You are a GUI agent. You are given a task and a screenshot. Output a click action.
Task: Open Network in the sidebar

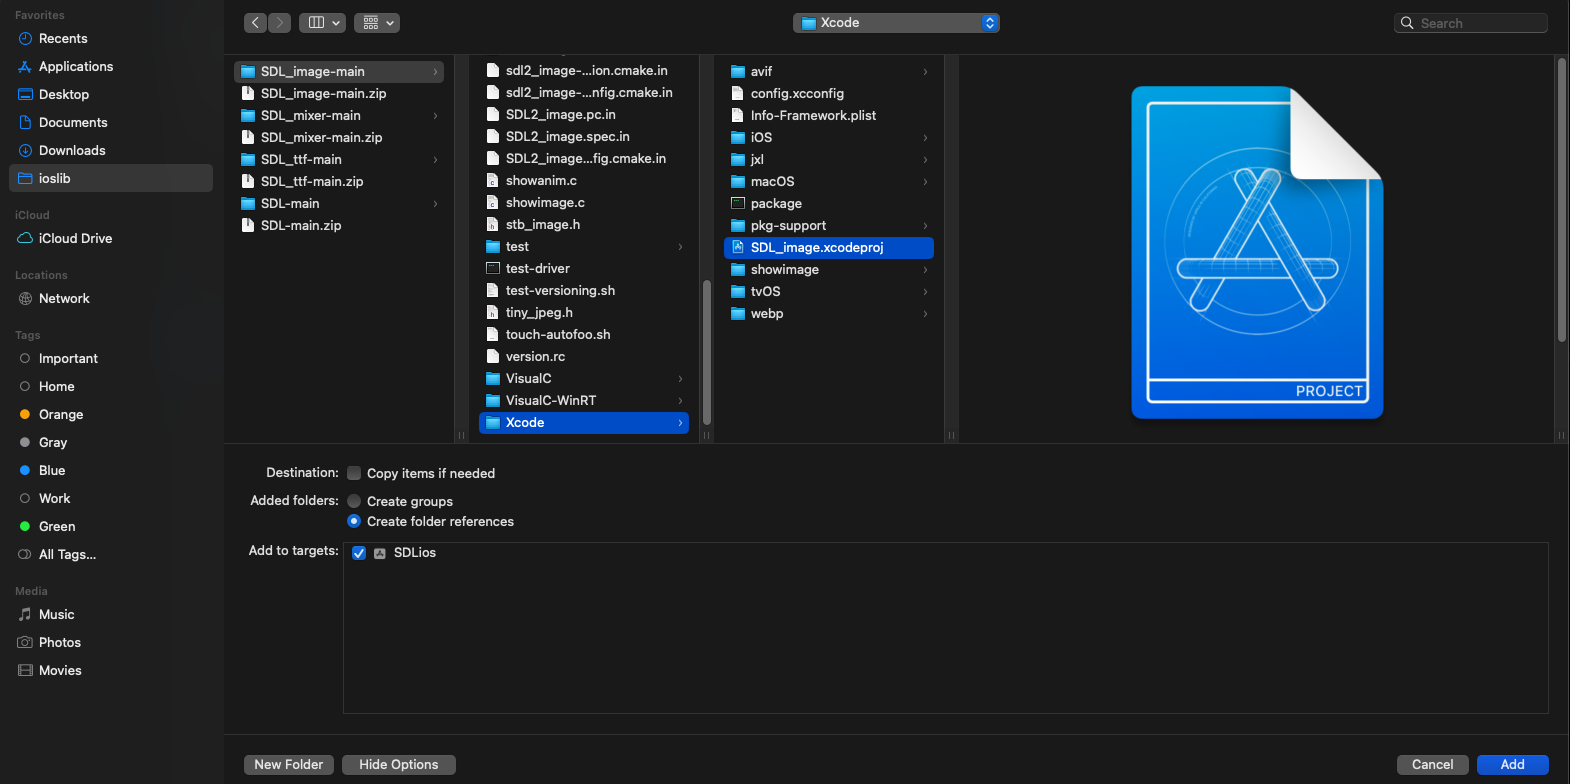coord(110,298)
